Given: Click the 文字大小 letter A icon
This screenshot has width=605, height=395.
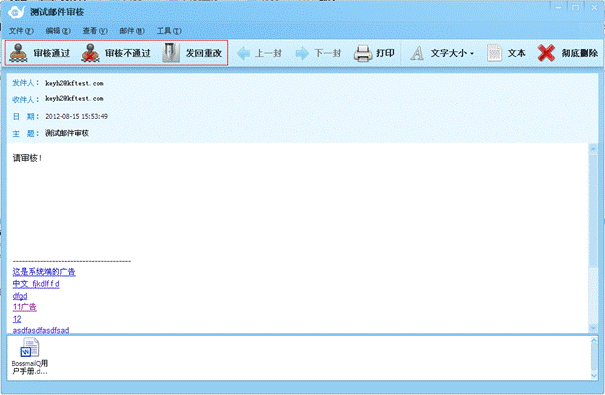Looking at the screenshot, I should [417, 53].
